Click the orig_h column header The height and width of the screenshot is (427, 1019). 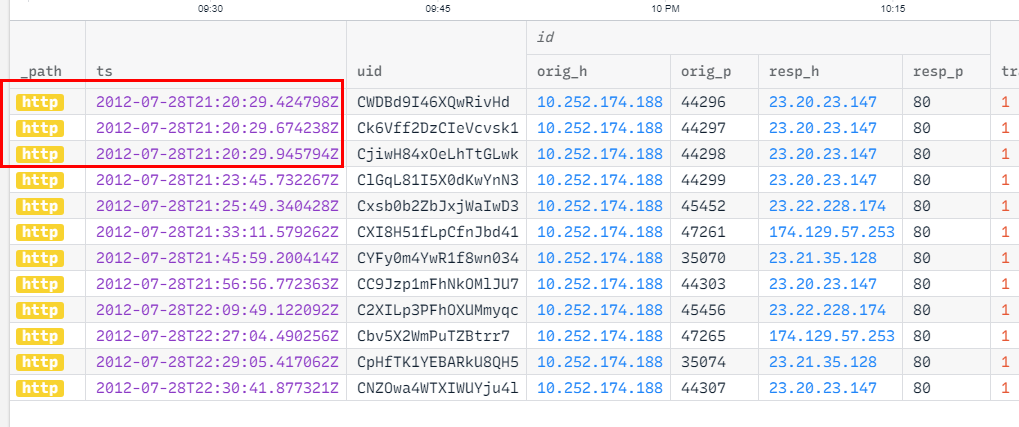click(562, 71)
